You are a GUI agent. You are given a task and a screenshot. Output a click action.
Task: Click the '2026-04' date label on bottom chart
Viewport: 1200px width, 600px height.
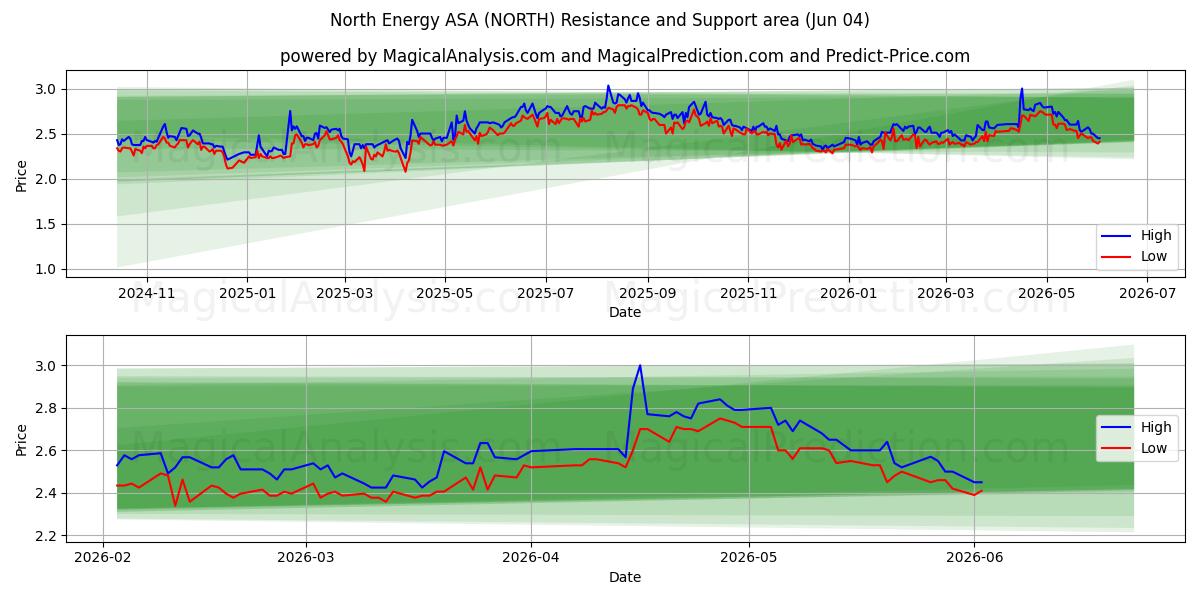(x=530, y=560)
